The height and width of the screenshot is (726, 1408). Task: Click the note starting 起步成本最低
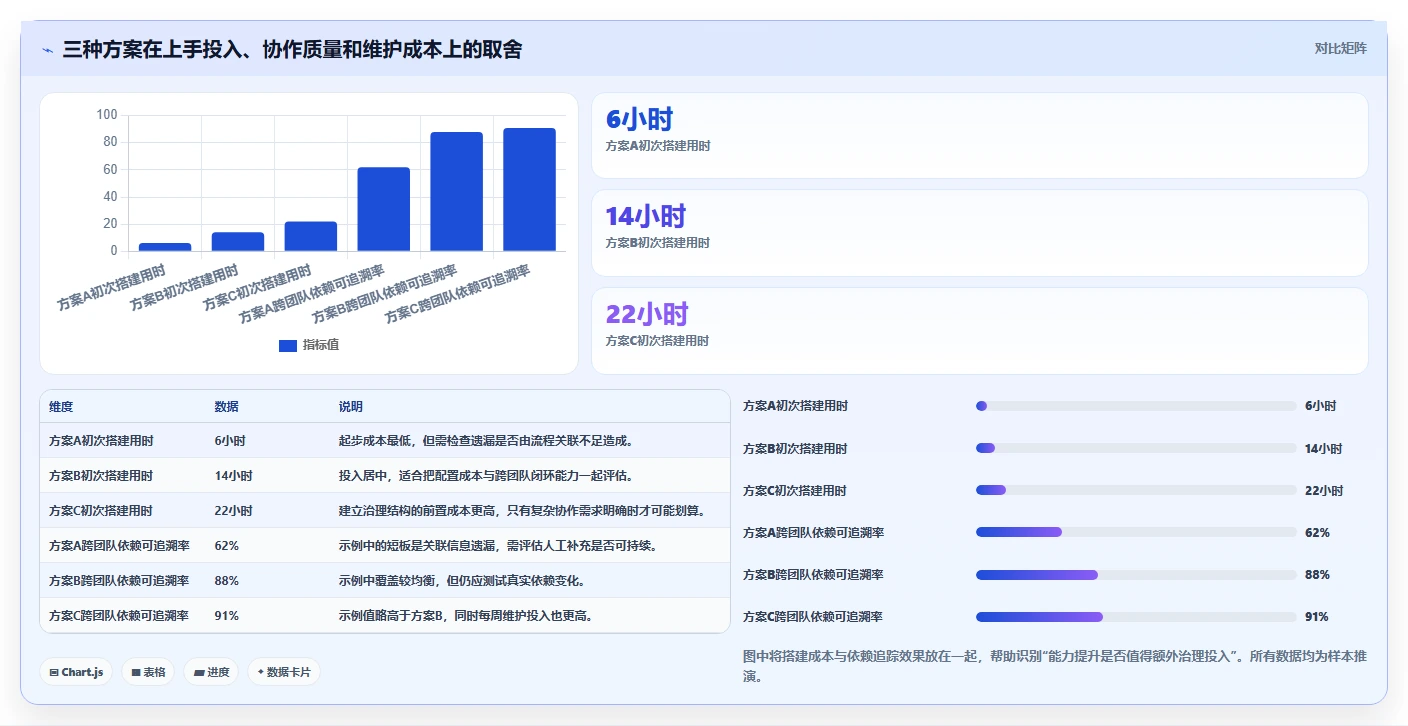[486, 441]
